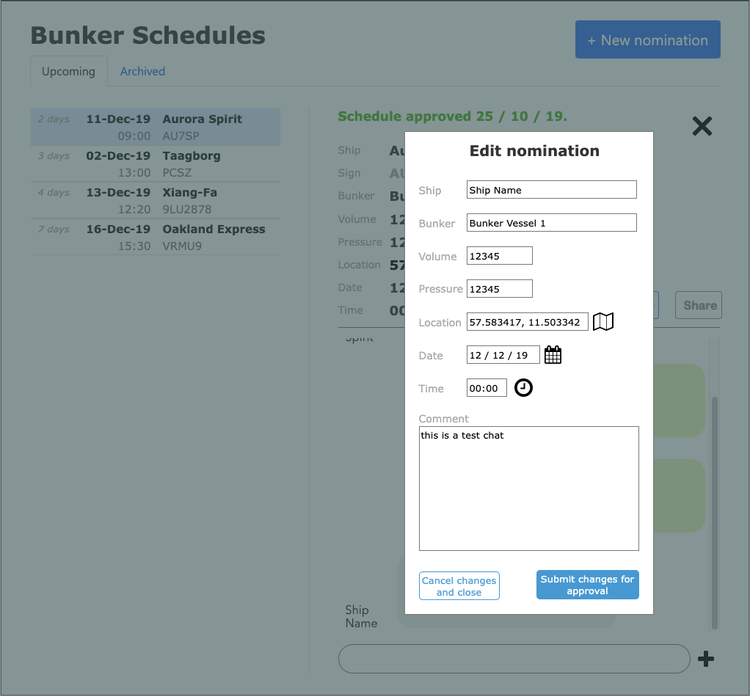This screenshot has width=750, height=696.
Task: Select the Oakland Express schedule row
Action: pyautogui.click(x=155, y=237)
